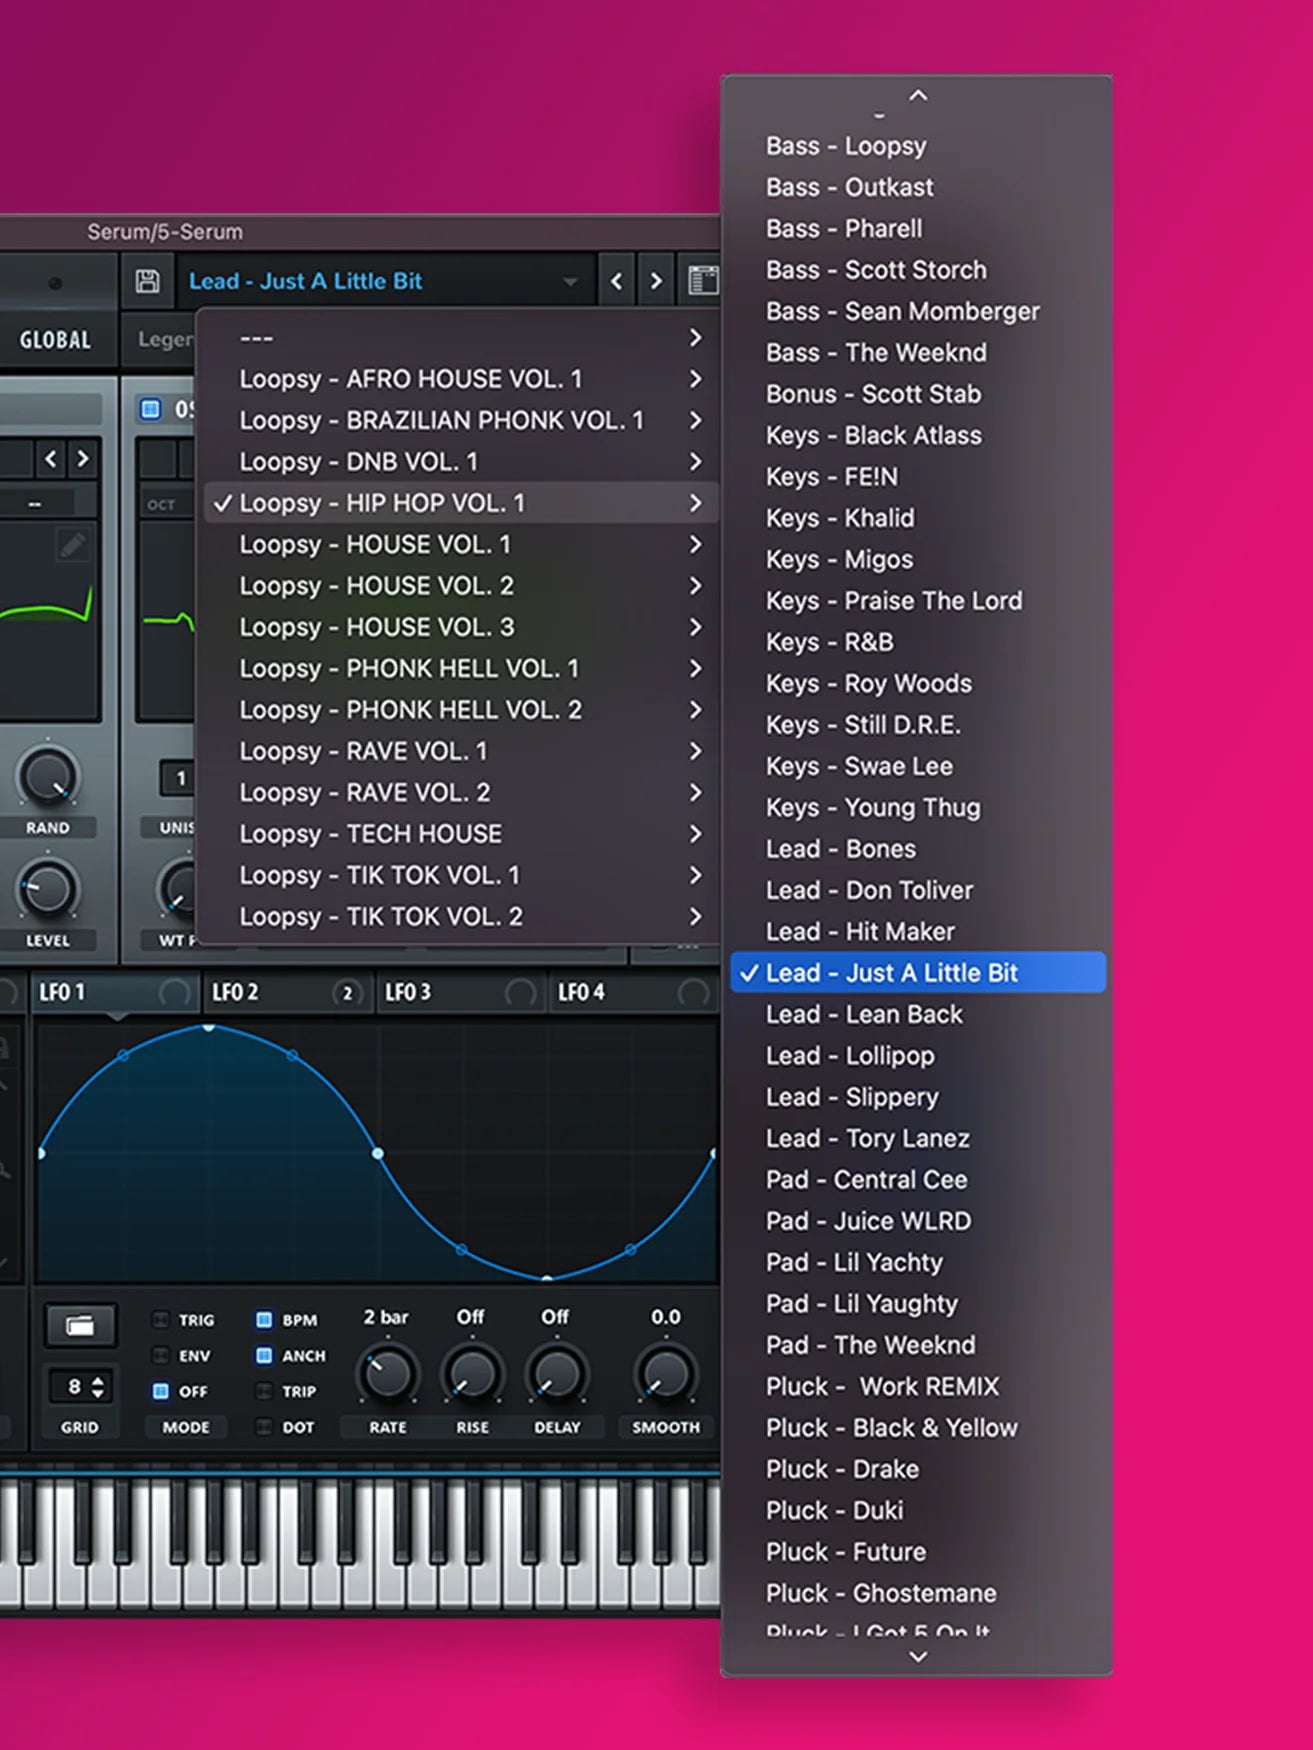The image size is (1313, 1750).
Task: Toggle the ENV mode checkbox
Action: (x=160, y=1356)
